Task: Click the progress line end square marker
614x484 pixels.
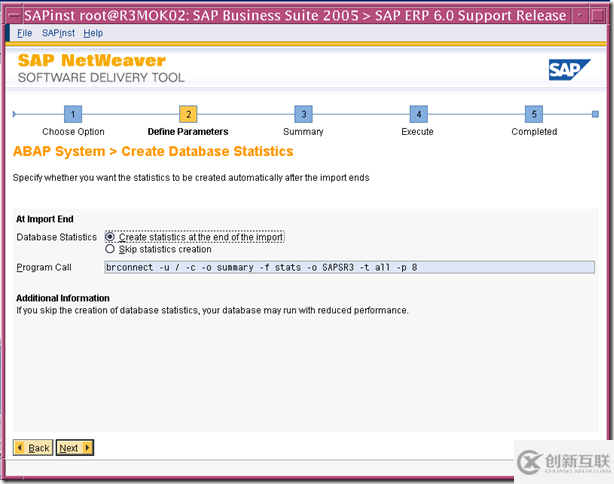Action: (x=595, y=114)
